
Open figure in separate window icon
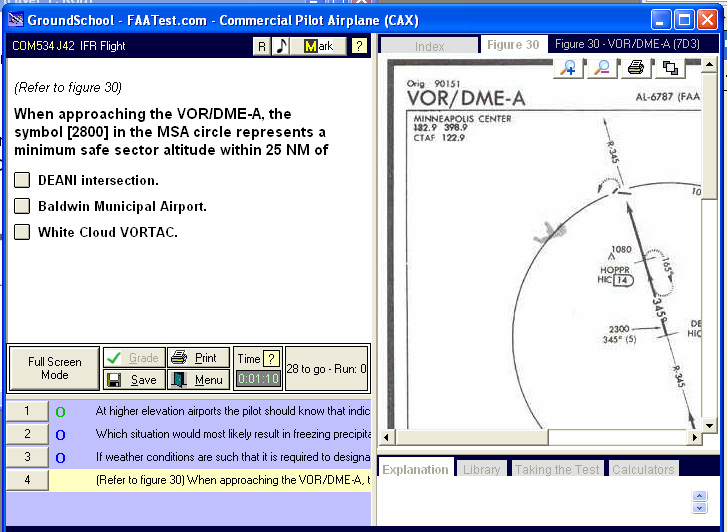coord(668,68)
